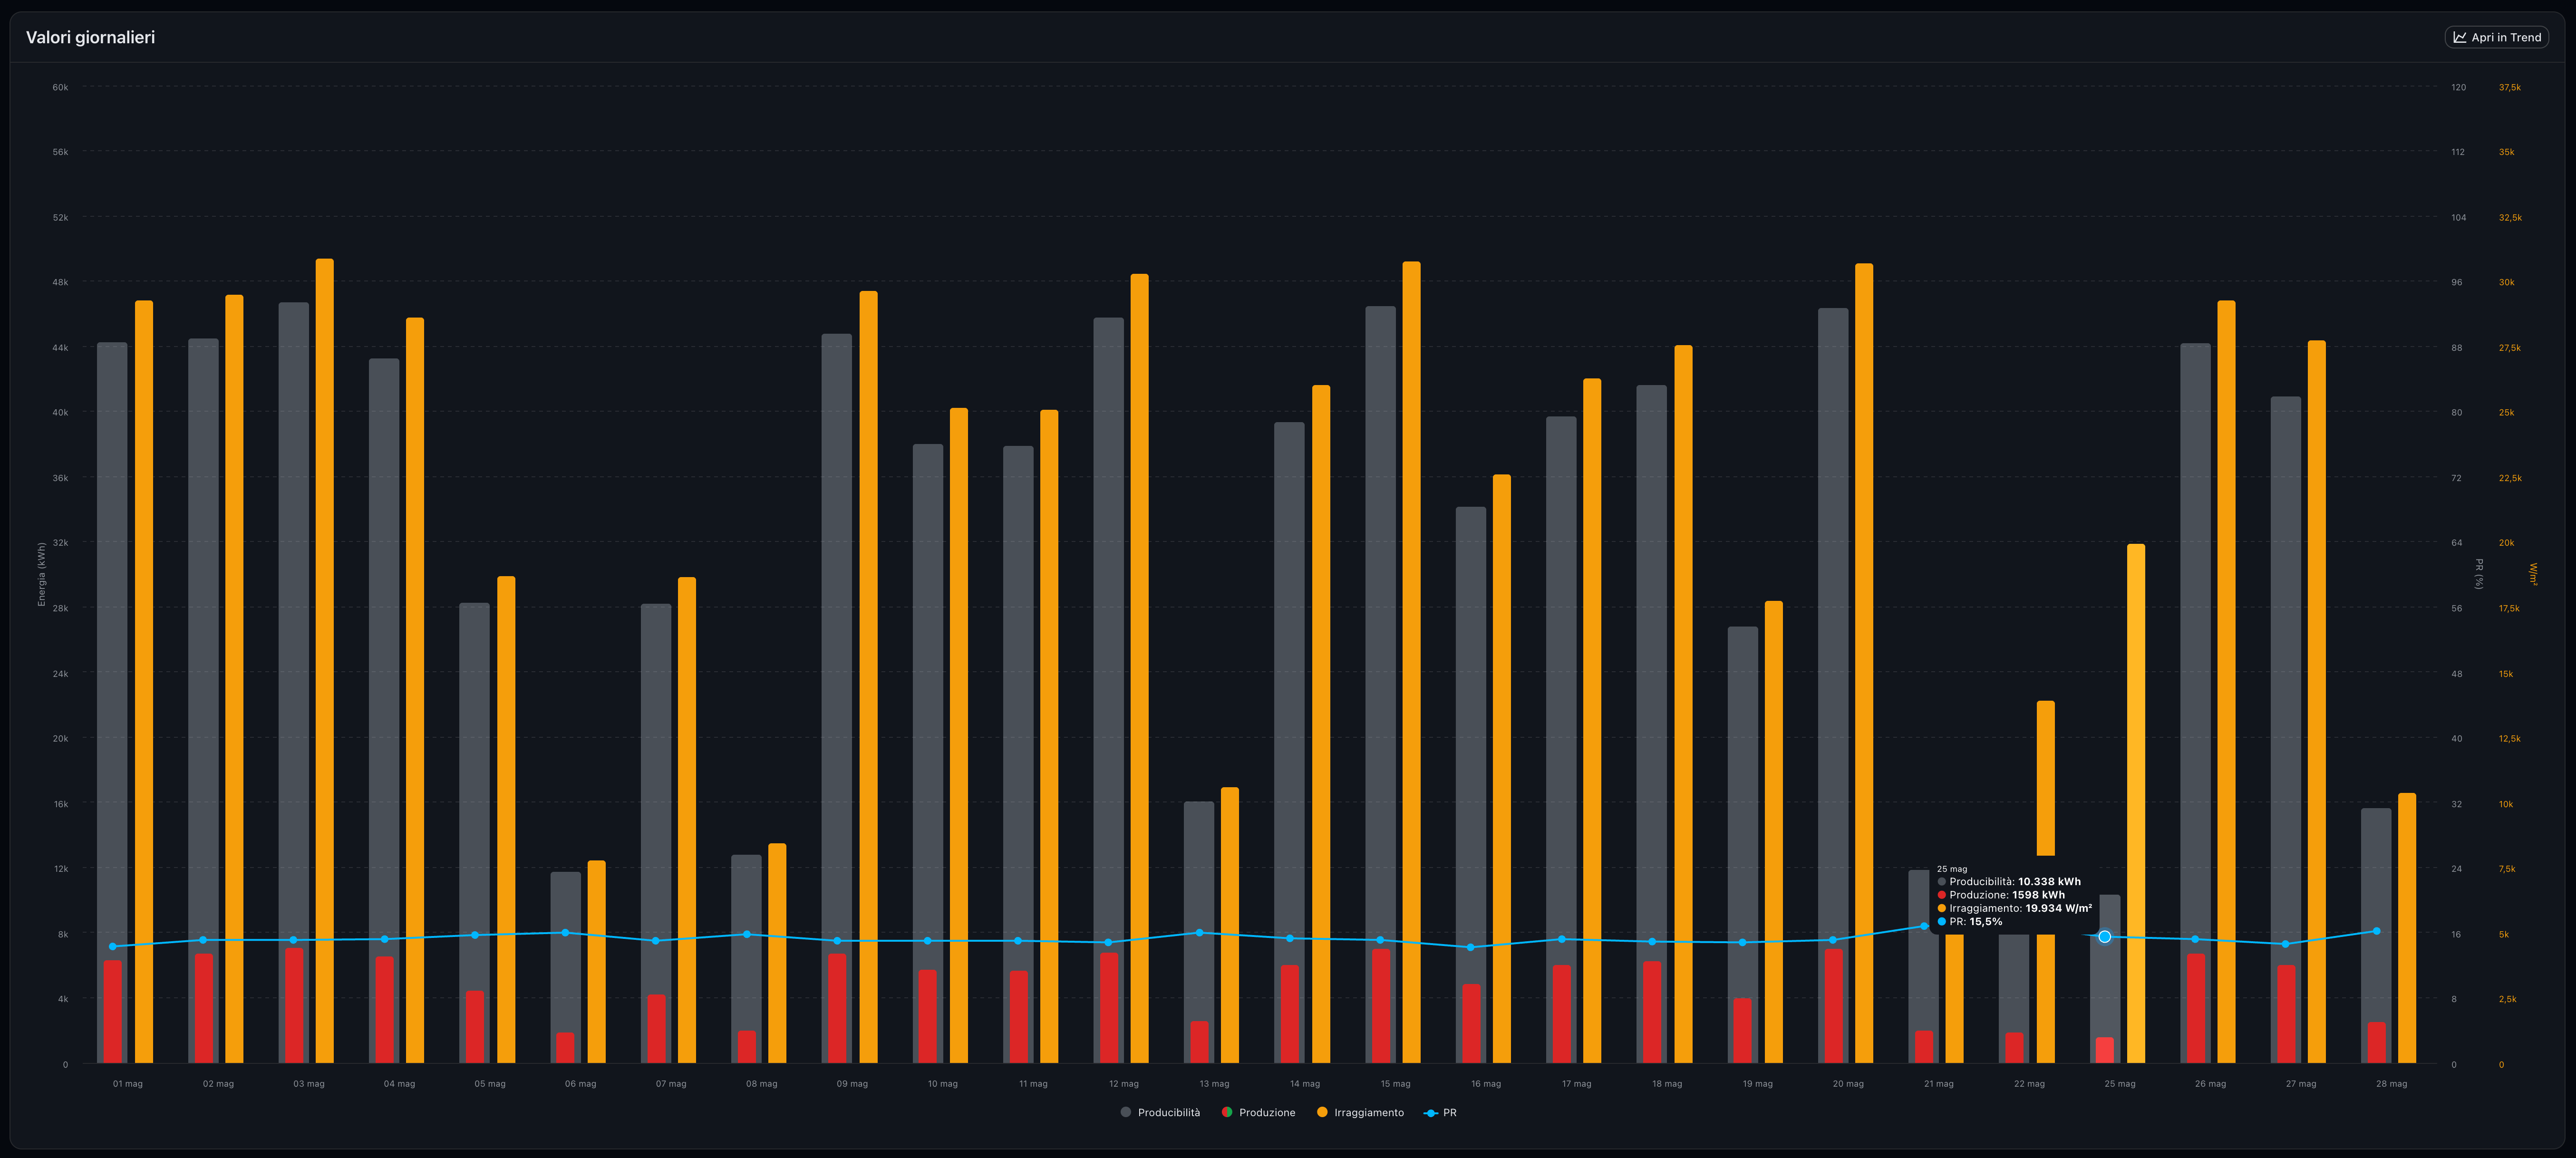Click the 10 mag x-axis label

(x=942, y=1083)
